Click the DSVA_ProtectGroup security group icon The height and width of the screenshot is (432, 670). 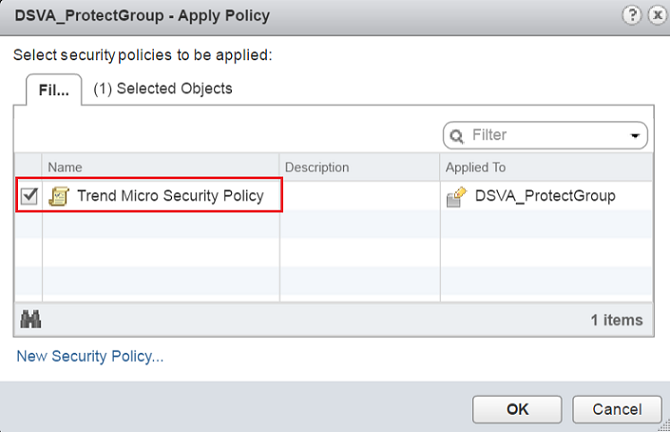(456, 196)
